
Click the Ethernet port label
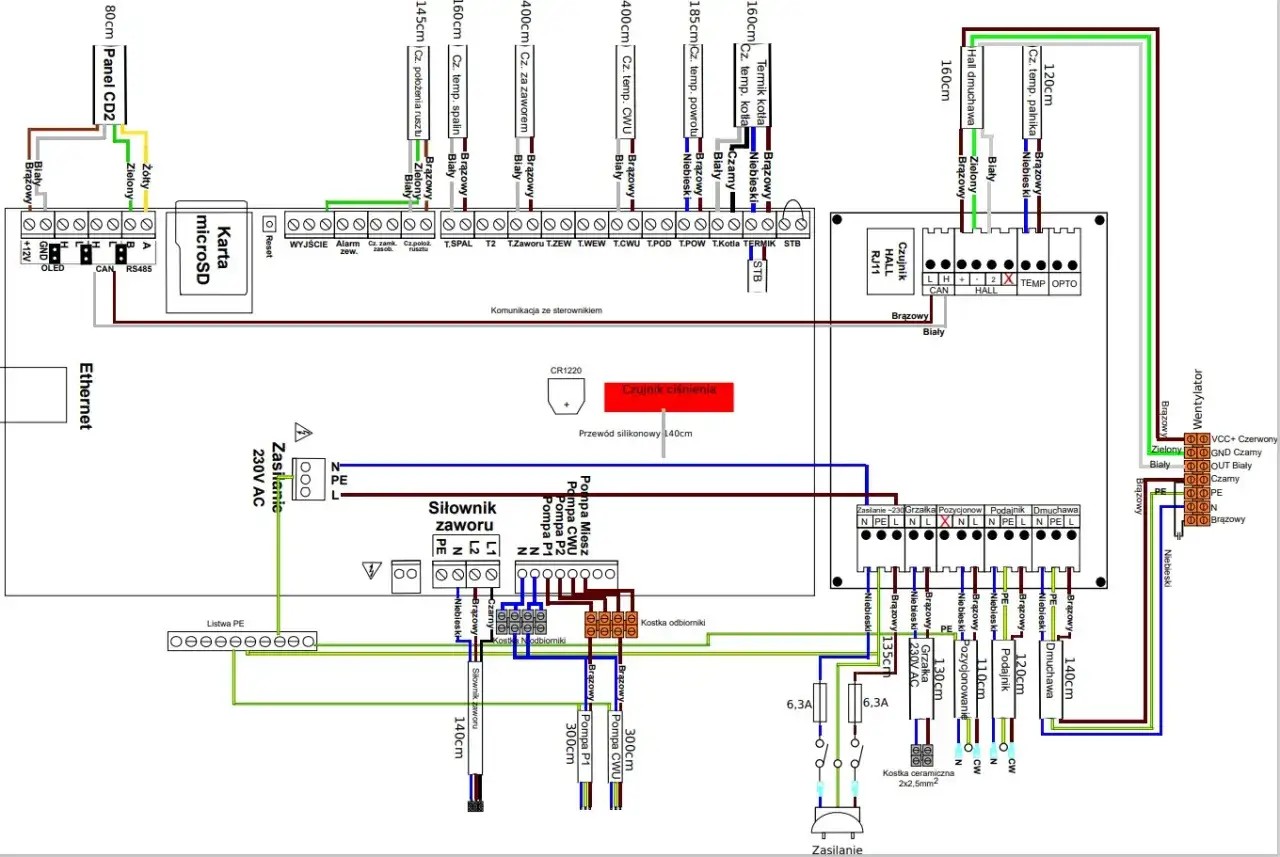[85, 396]
